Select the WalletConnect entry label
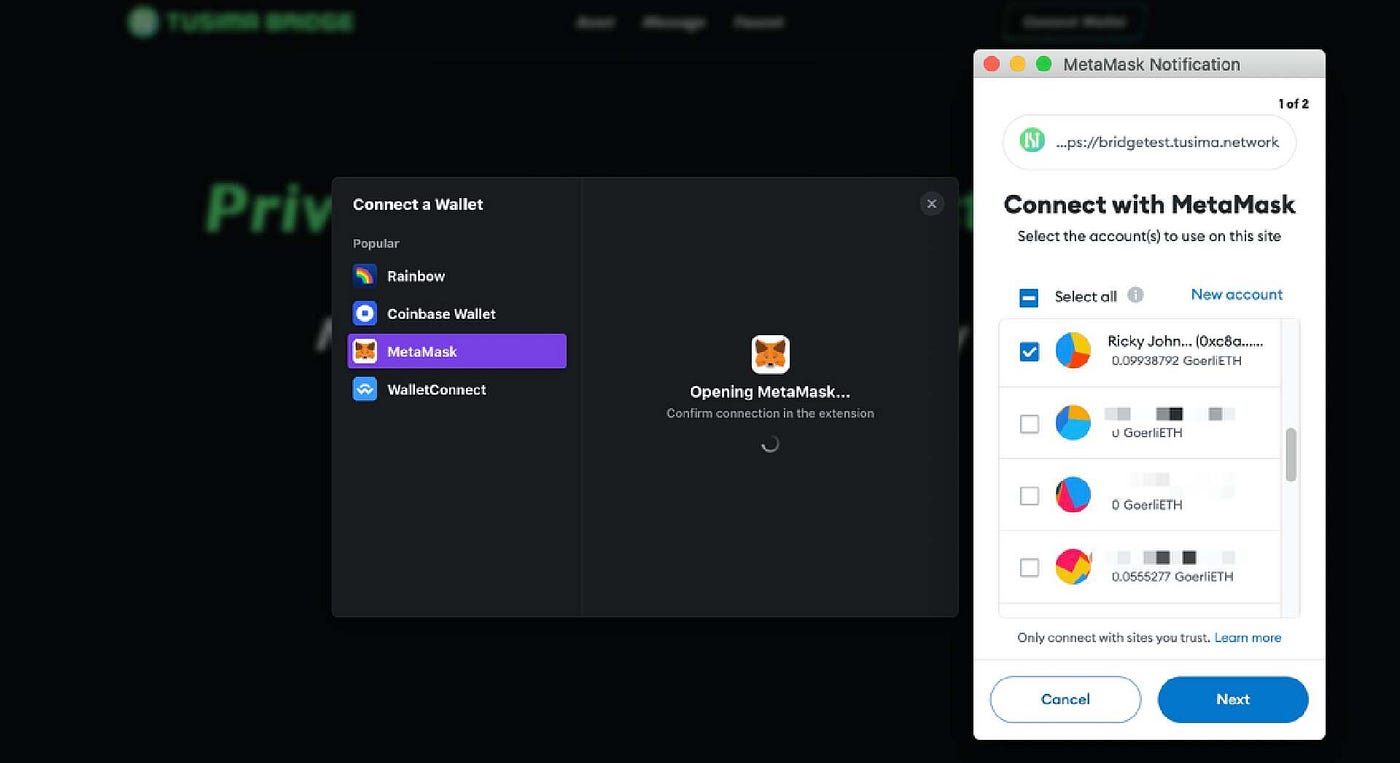 437,390
